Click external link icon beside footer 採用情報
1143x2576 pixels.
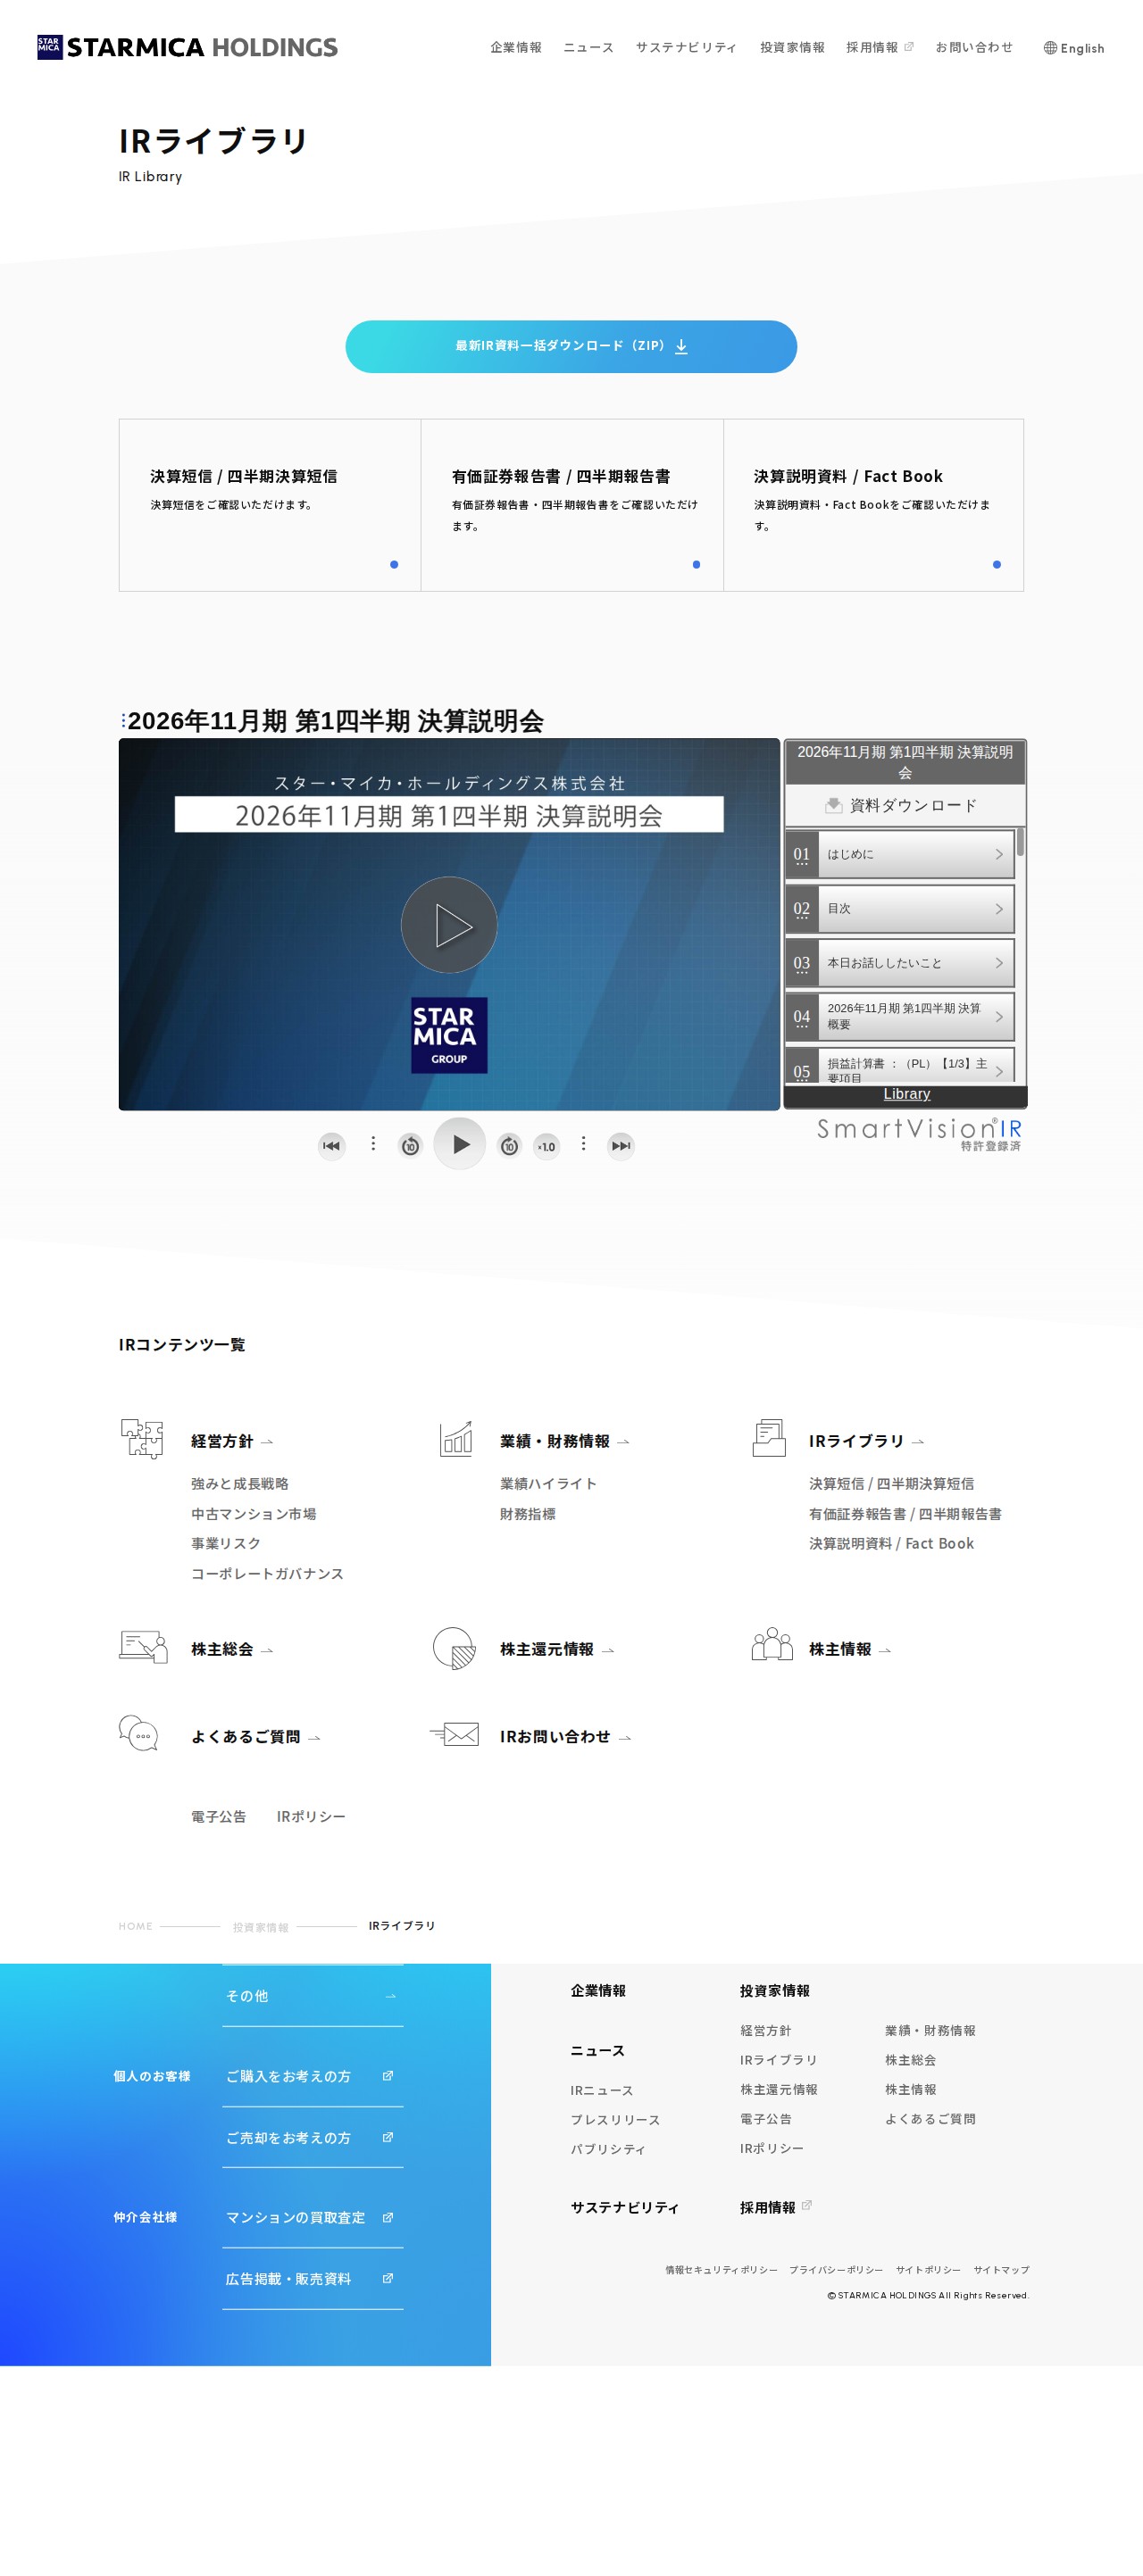click(x=807, y=2205)
